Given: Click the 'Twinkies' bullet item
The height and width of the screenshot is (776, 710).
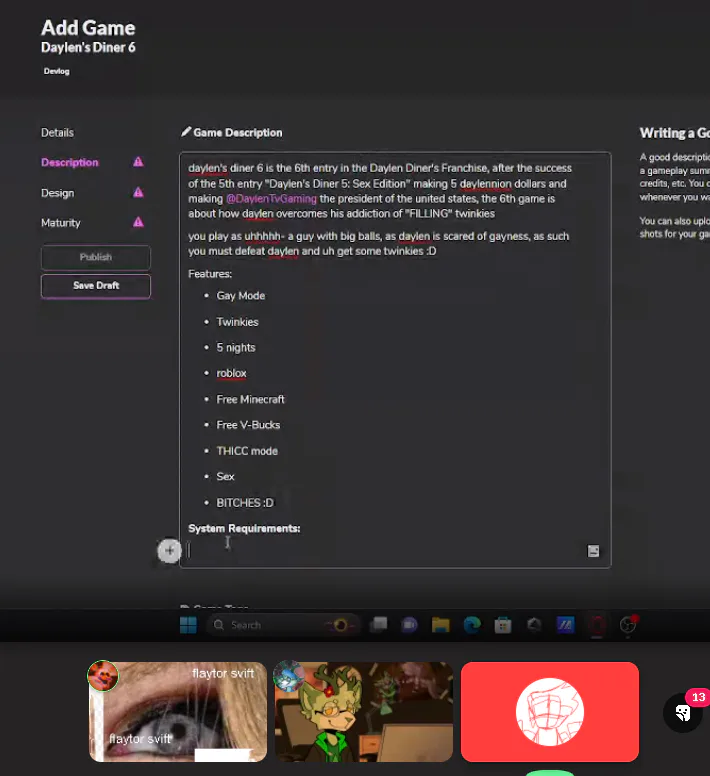Looking at the screenshot, I should 237,322.
